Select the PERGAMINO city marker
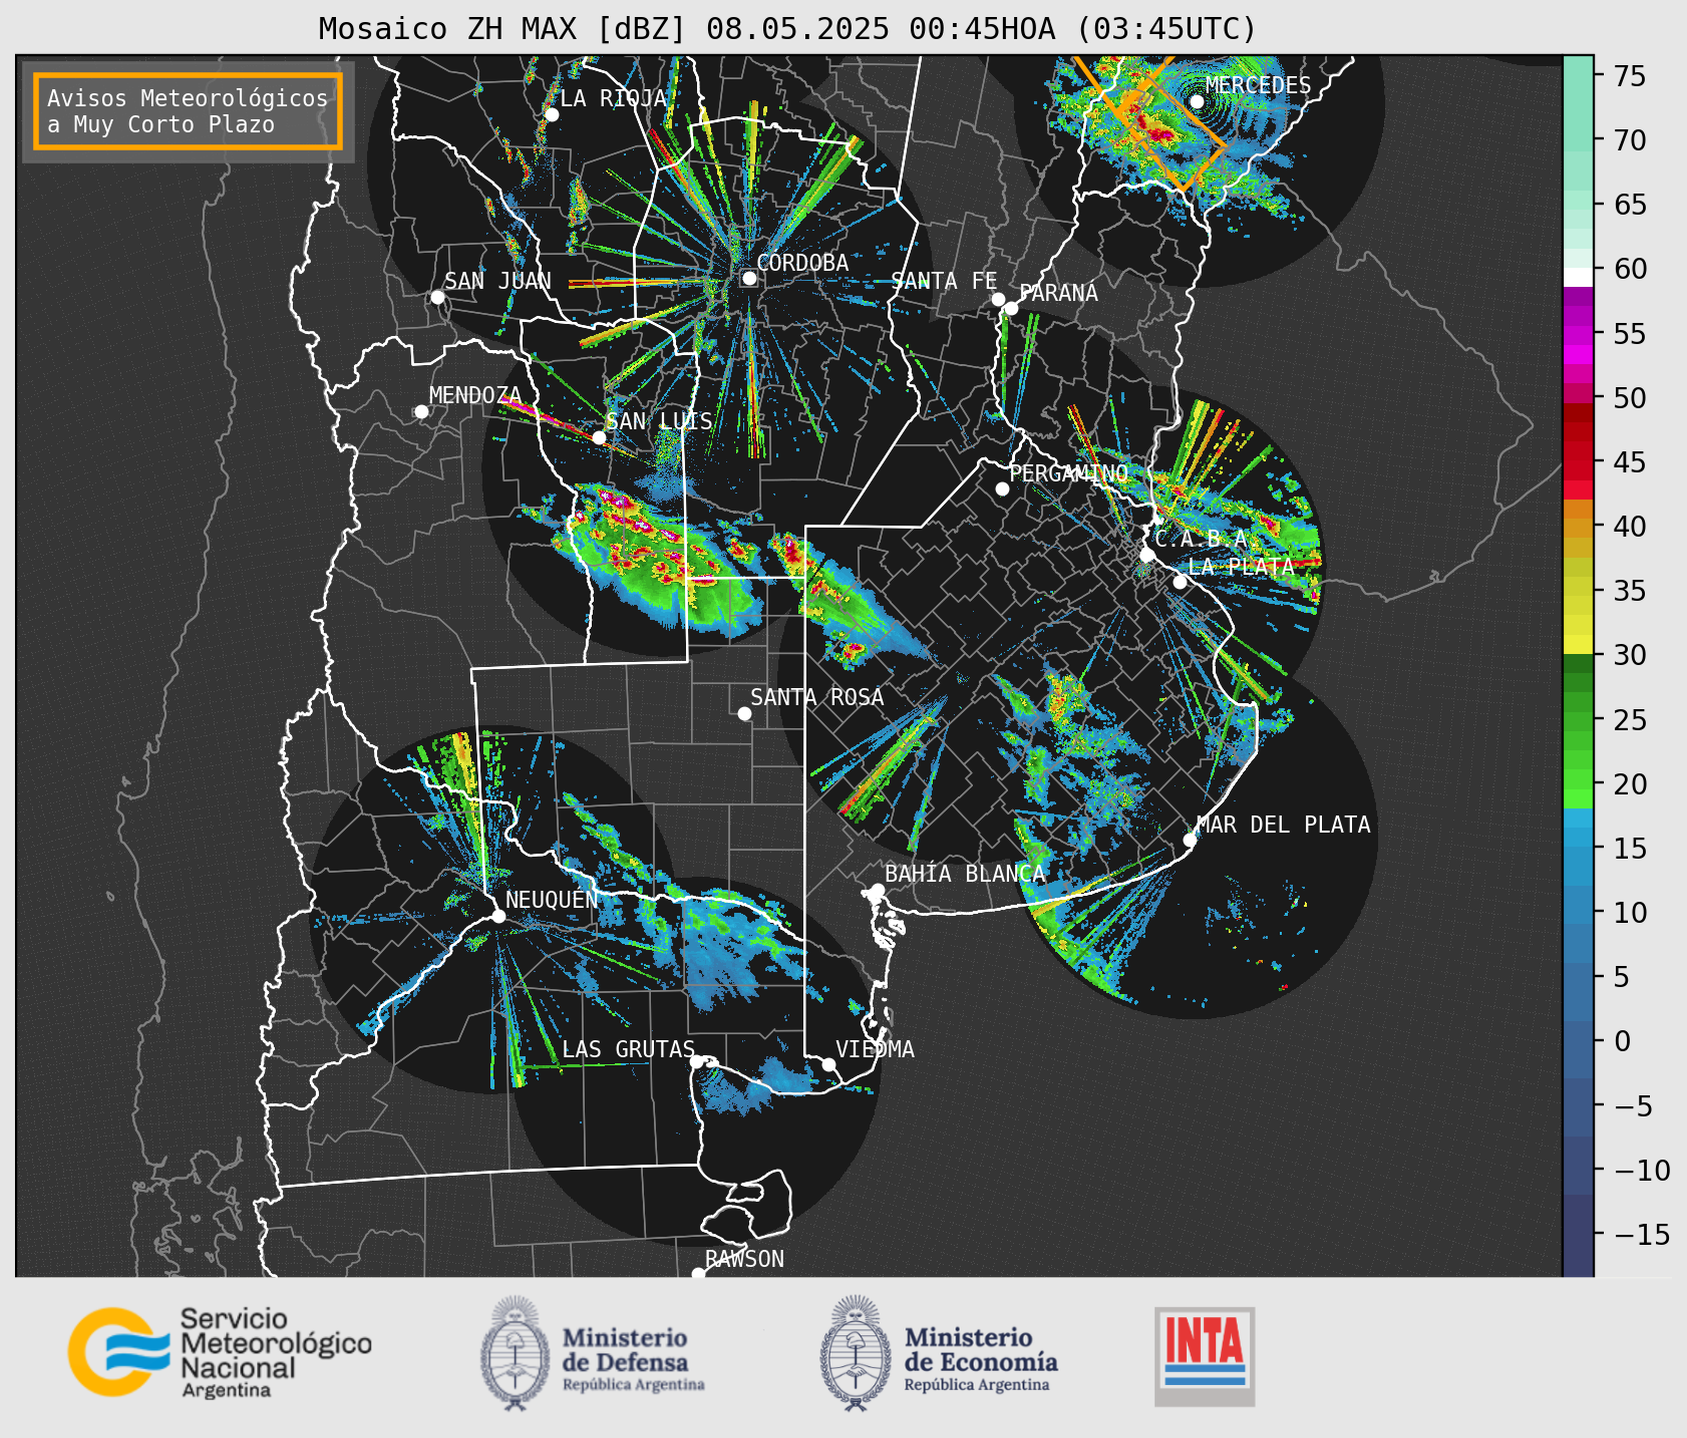Viewport: 1687px width, 1438px height. tap(1002, 489)
